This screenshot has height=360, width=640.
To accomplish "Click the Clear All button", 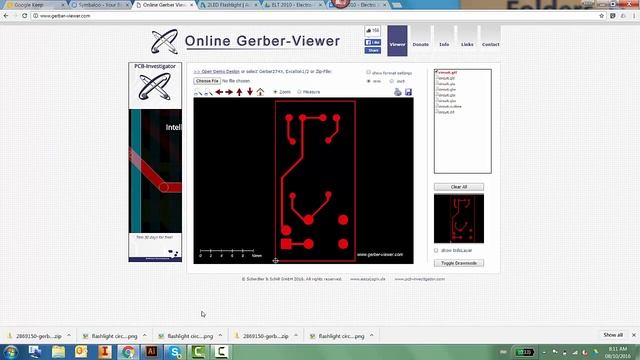I will click(459, 187).
